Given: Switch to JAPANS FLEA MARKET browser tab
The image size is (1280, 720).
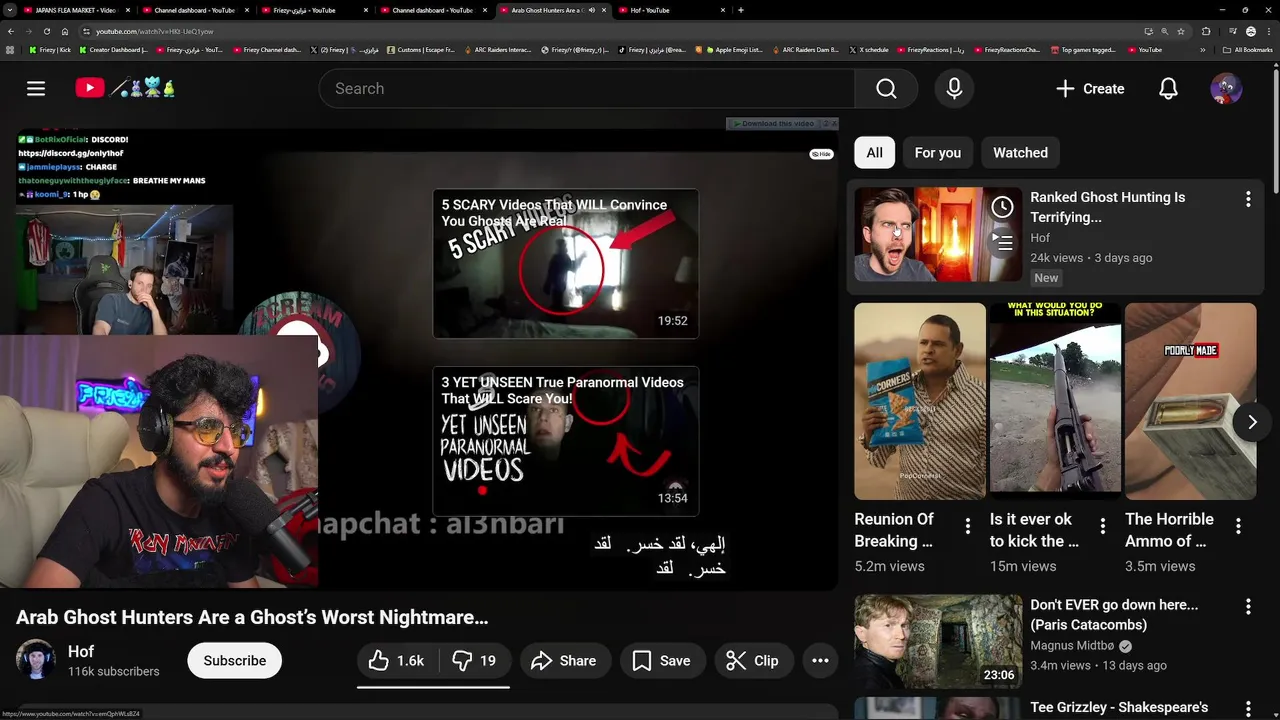Looking at the screenshot, I should pos(75,10).
